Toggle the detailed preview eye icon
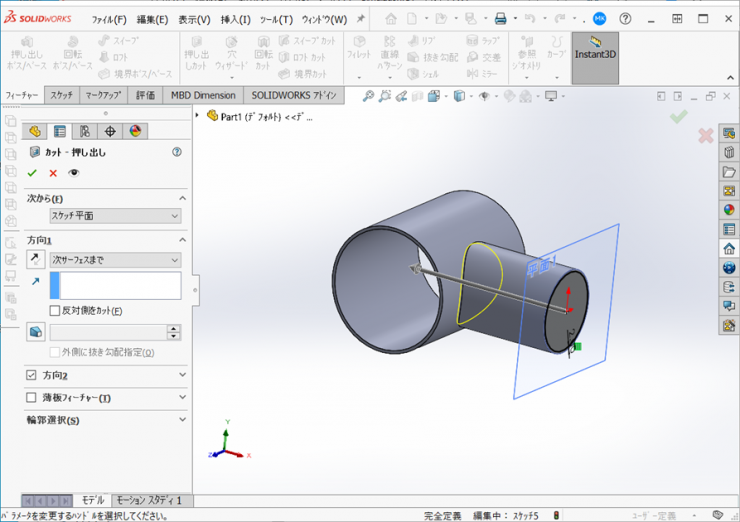This screenshot has width=740, height=522. [x=73, y=173]
